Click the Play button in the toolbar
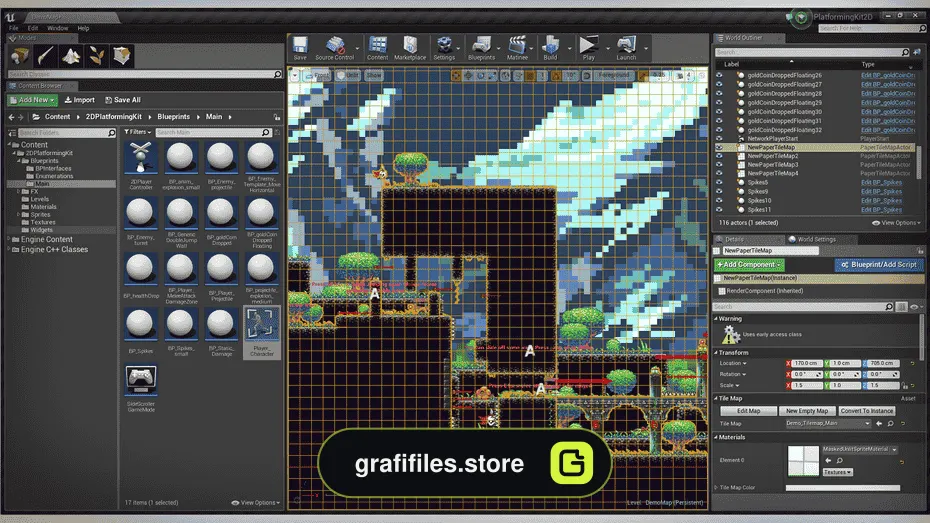 point(588,48)
